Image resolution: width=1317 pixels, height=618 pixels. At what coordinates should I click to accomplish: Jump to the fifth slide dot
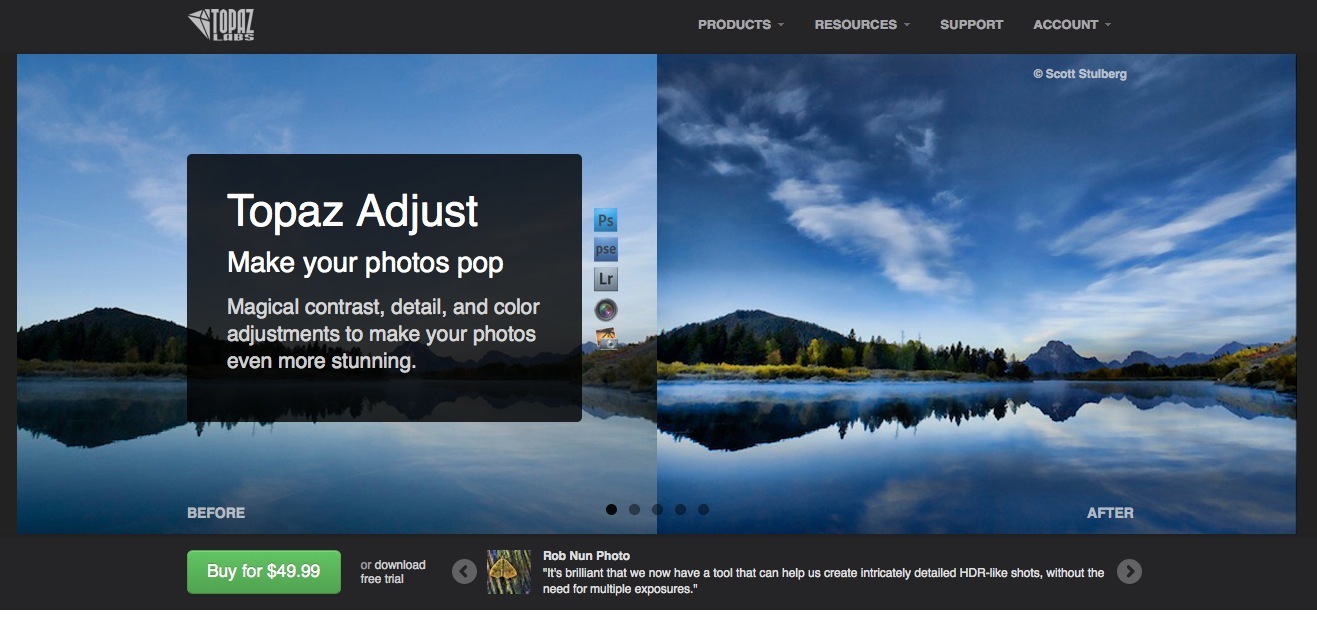[703, 509]
